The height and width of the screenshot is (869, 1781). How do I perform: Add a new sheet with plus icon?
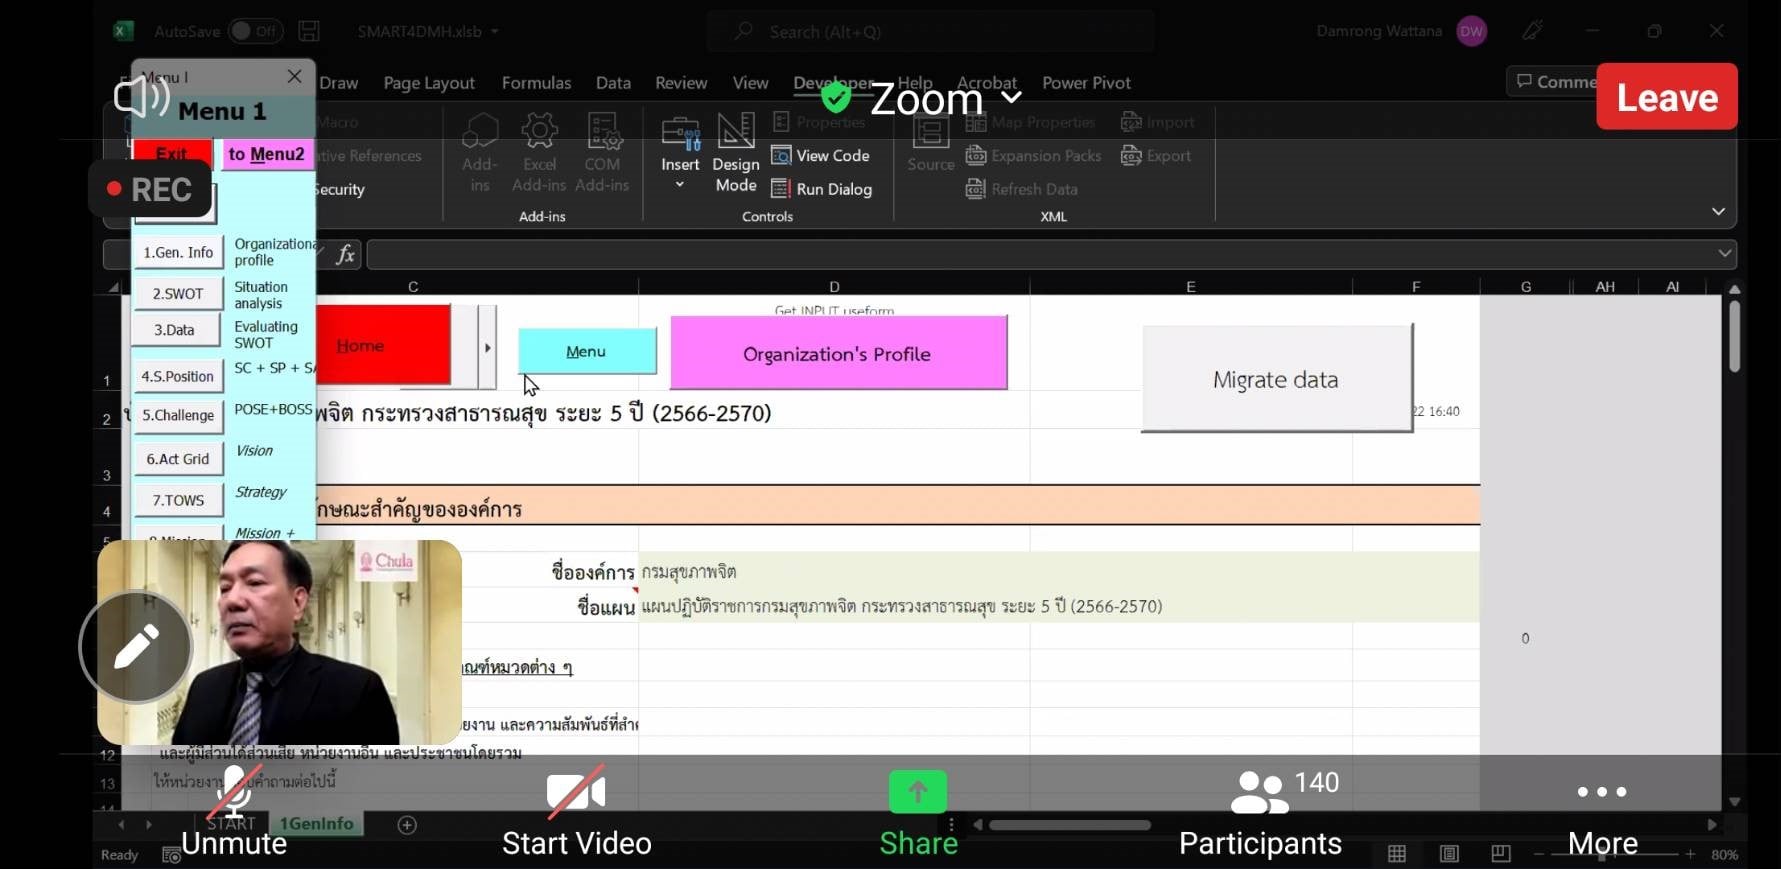coord(407,825)
